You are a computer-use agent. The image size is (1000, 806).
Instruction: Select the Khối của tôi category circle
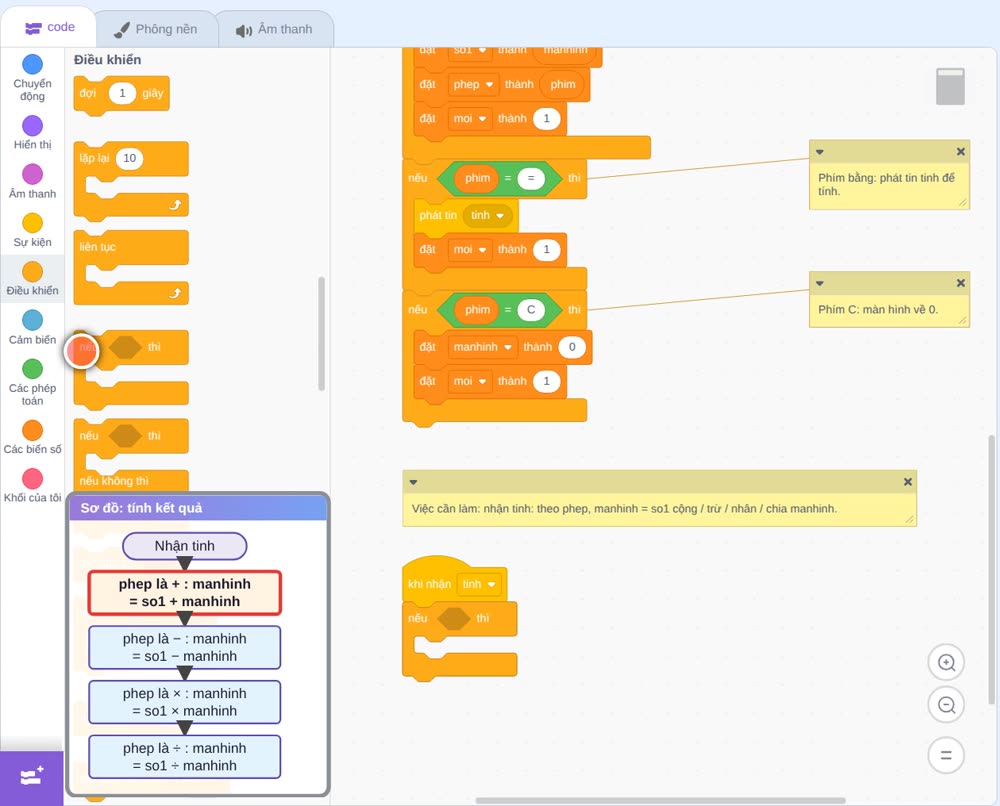[33, 478]
